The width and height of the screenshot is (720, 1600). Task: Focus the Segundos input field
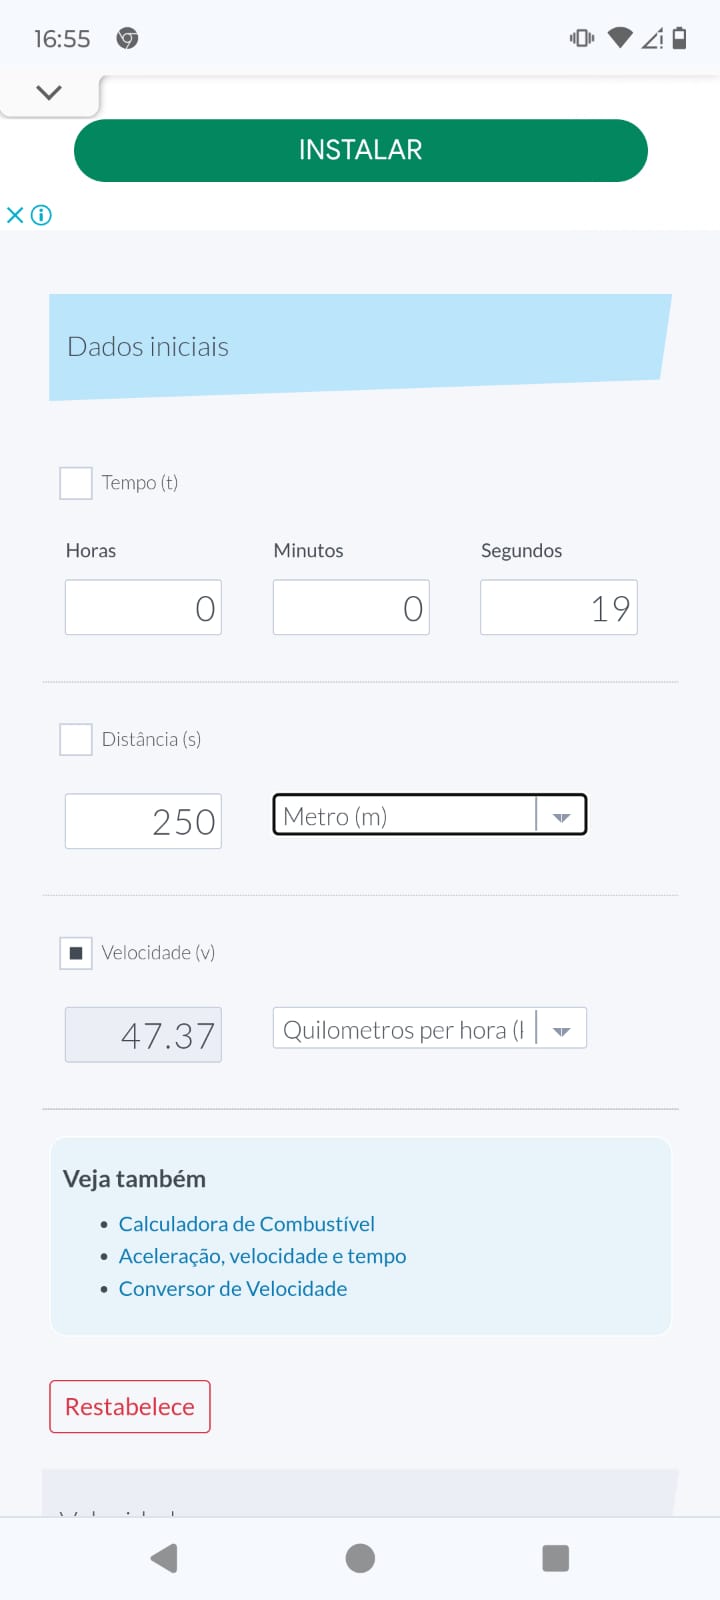point(558,608)
